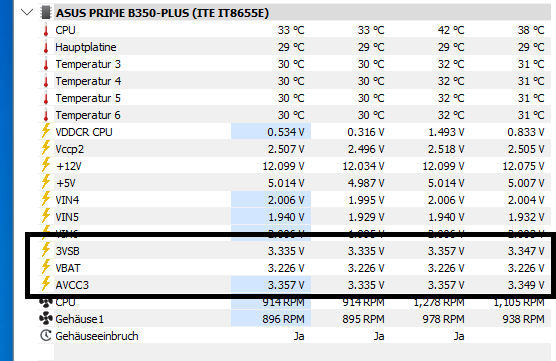The image size is (556, 361).
Task: Click the CPU temperature thermometer icon
Action: [x=46, y=30]
